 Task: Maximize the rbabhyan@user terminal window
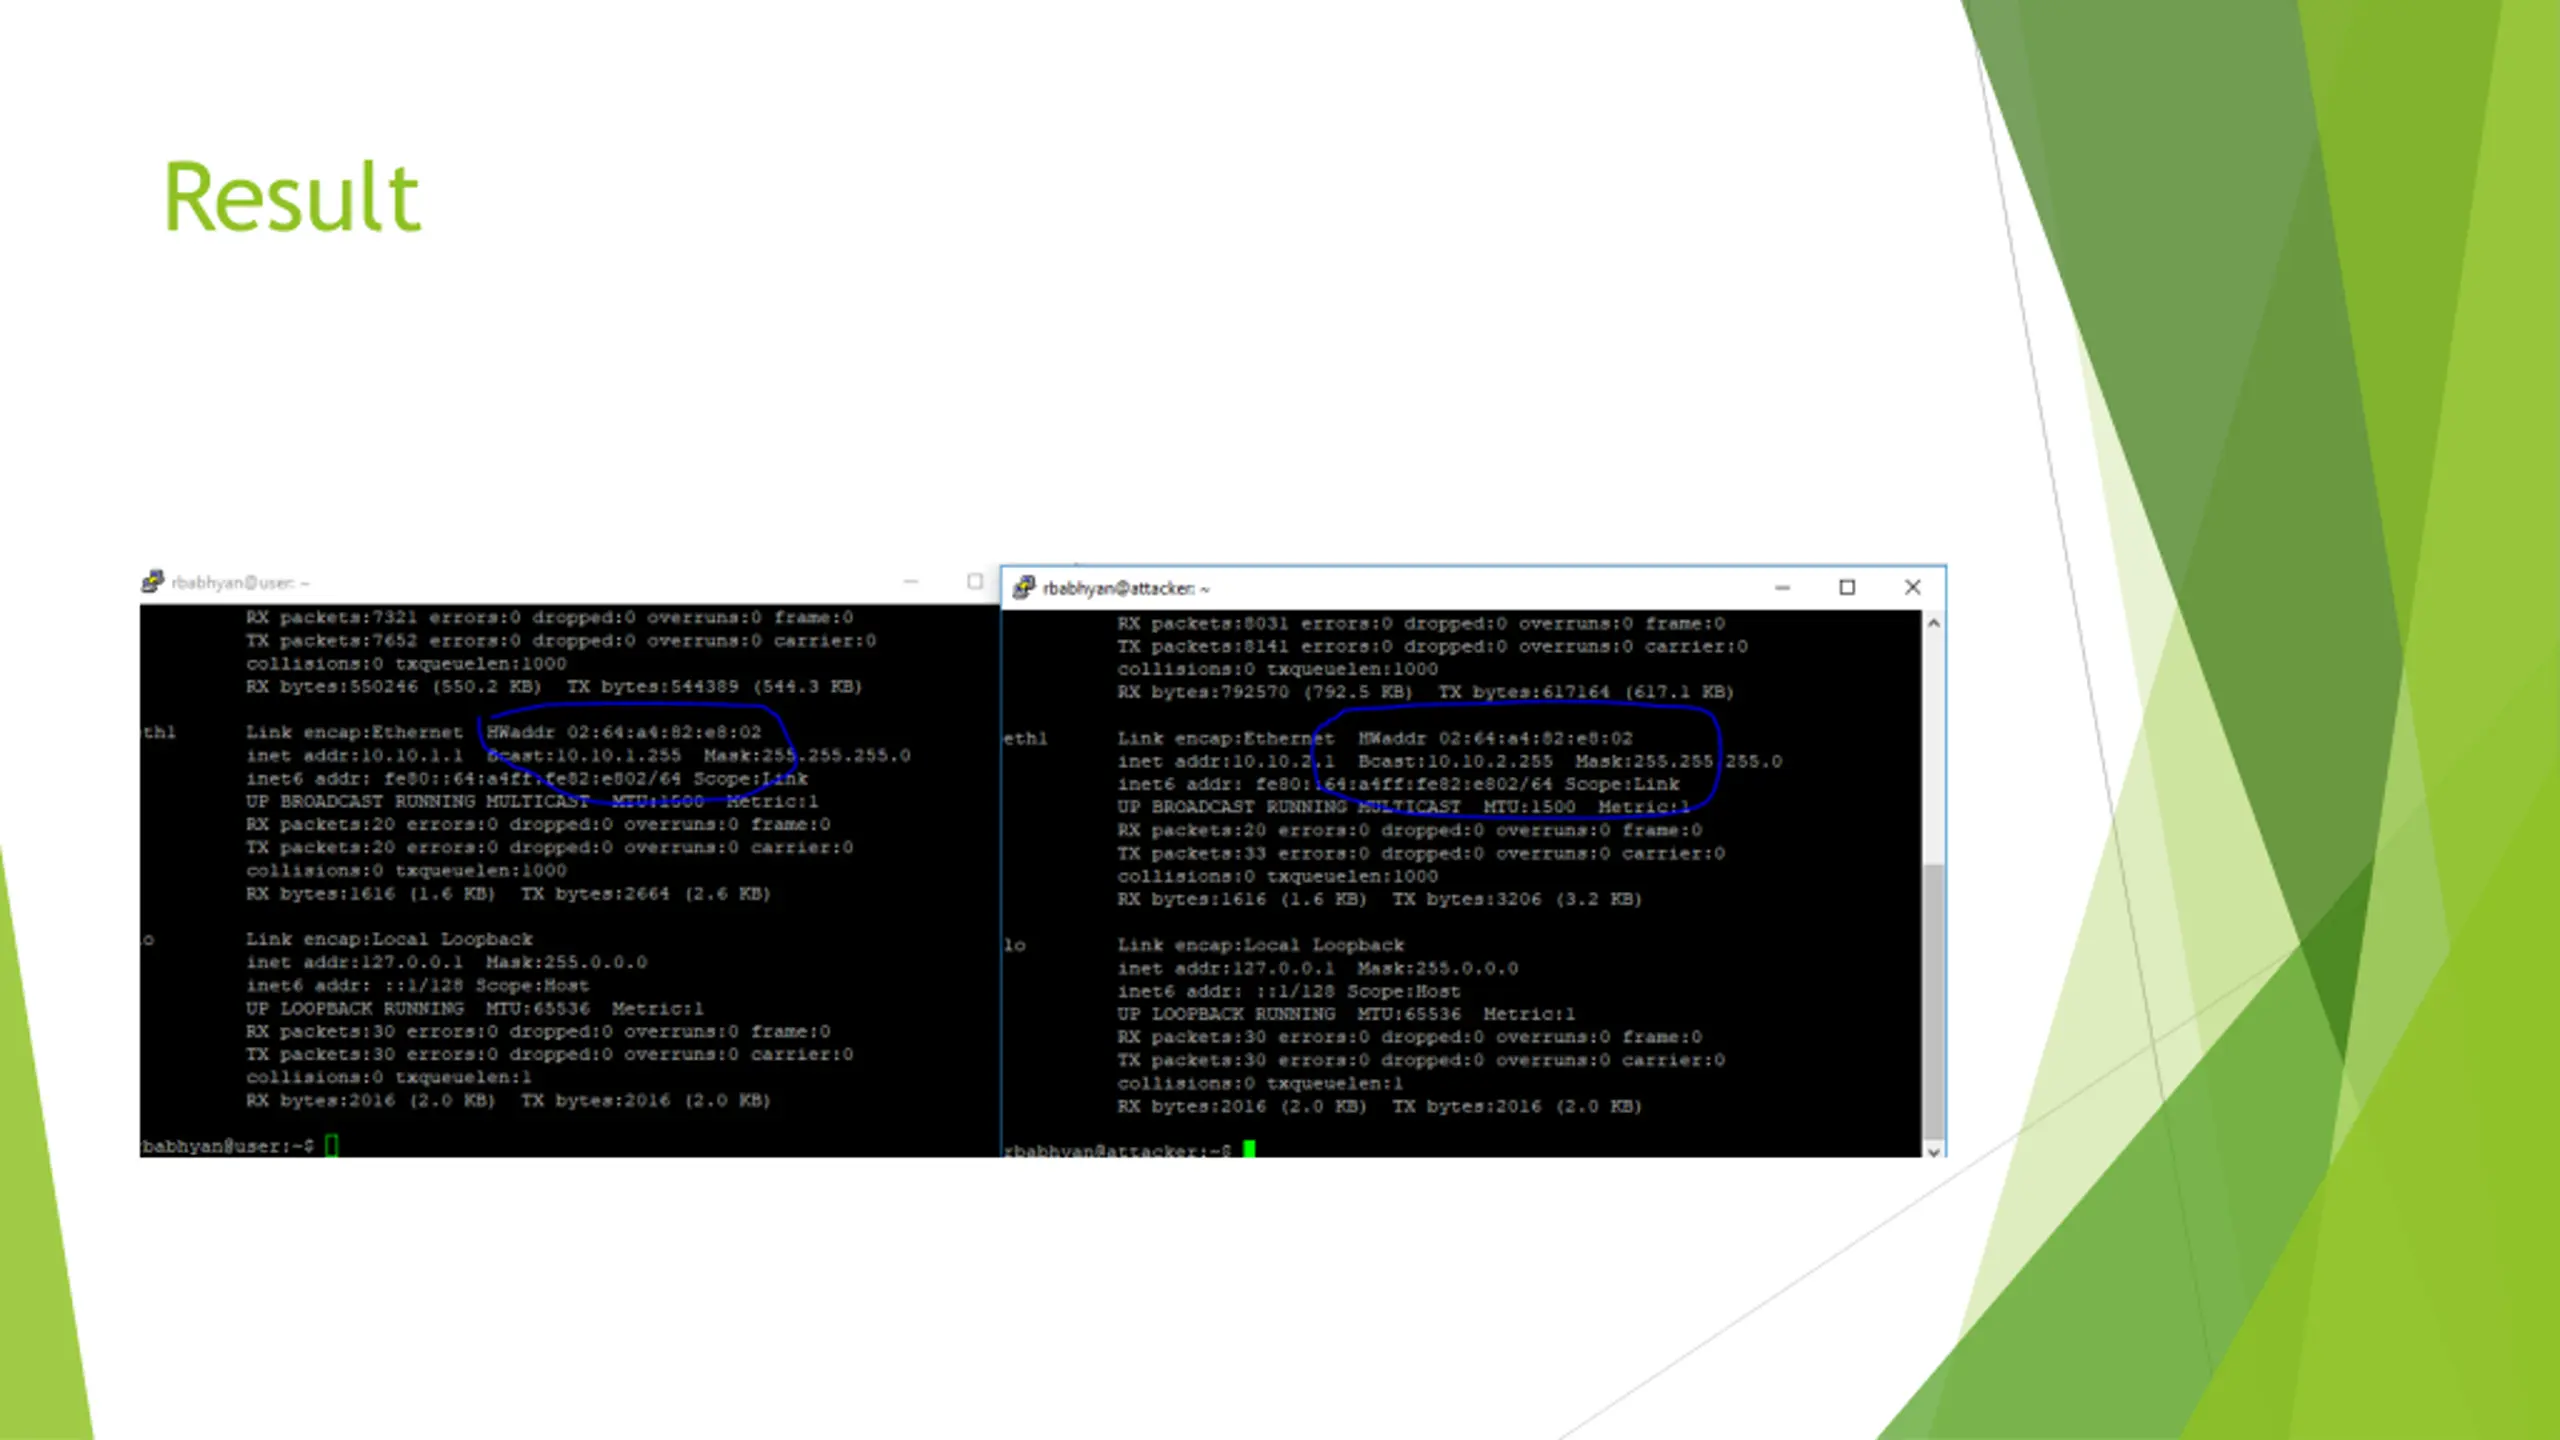(975, 582)
